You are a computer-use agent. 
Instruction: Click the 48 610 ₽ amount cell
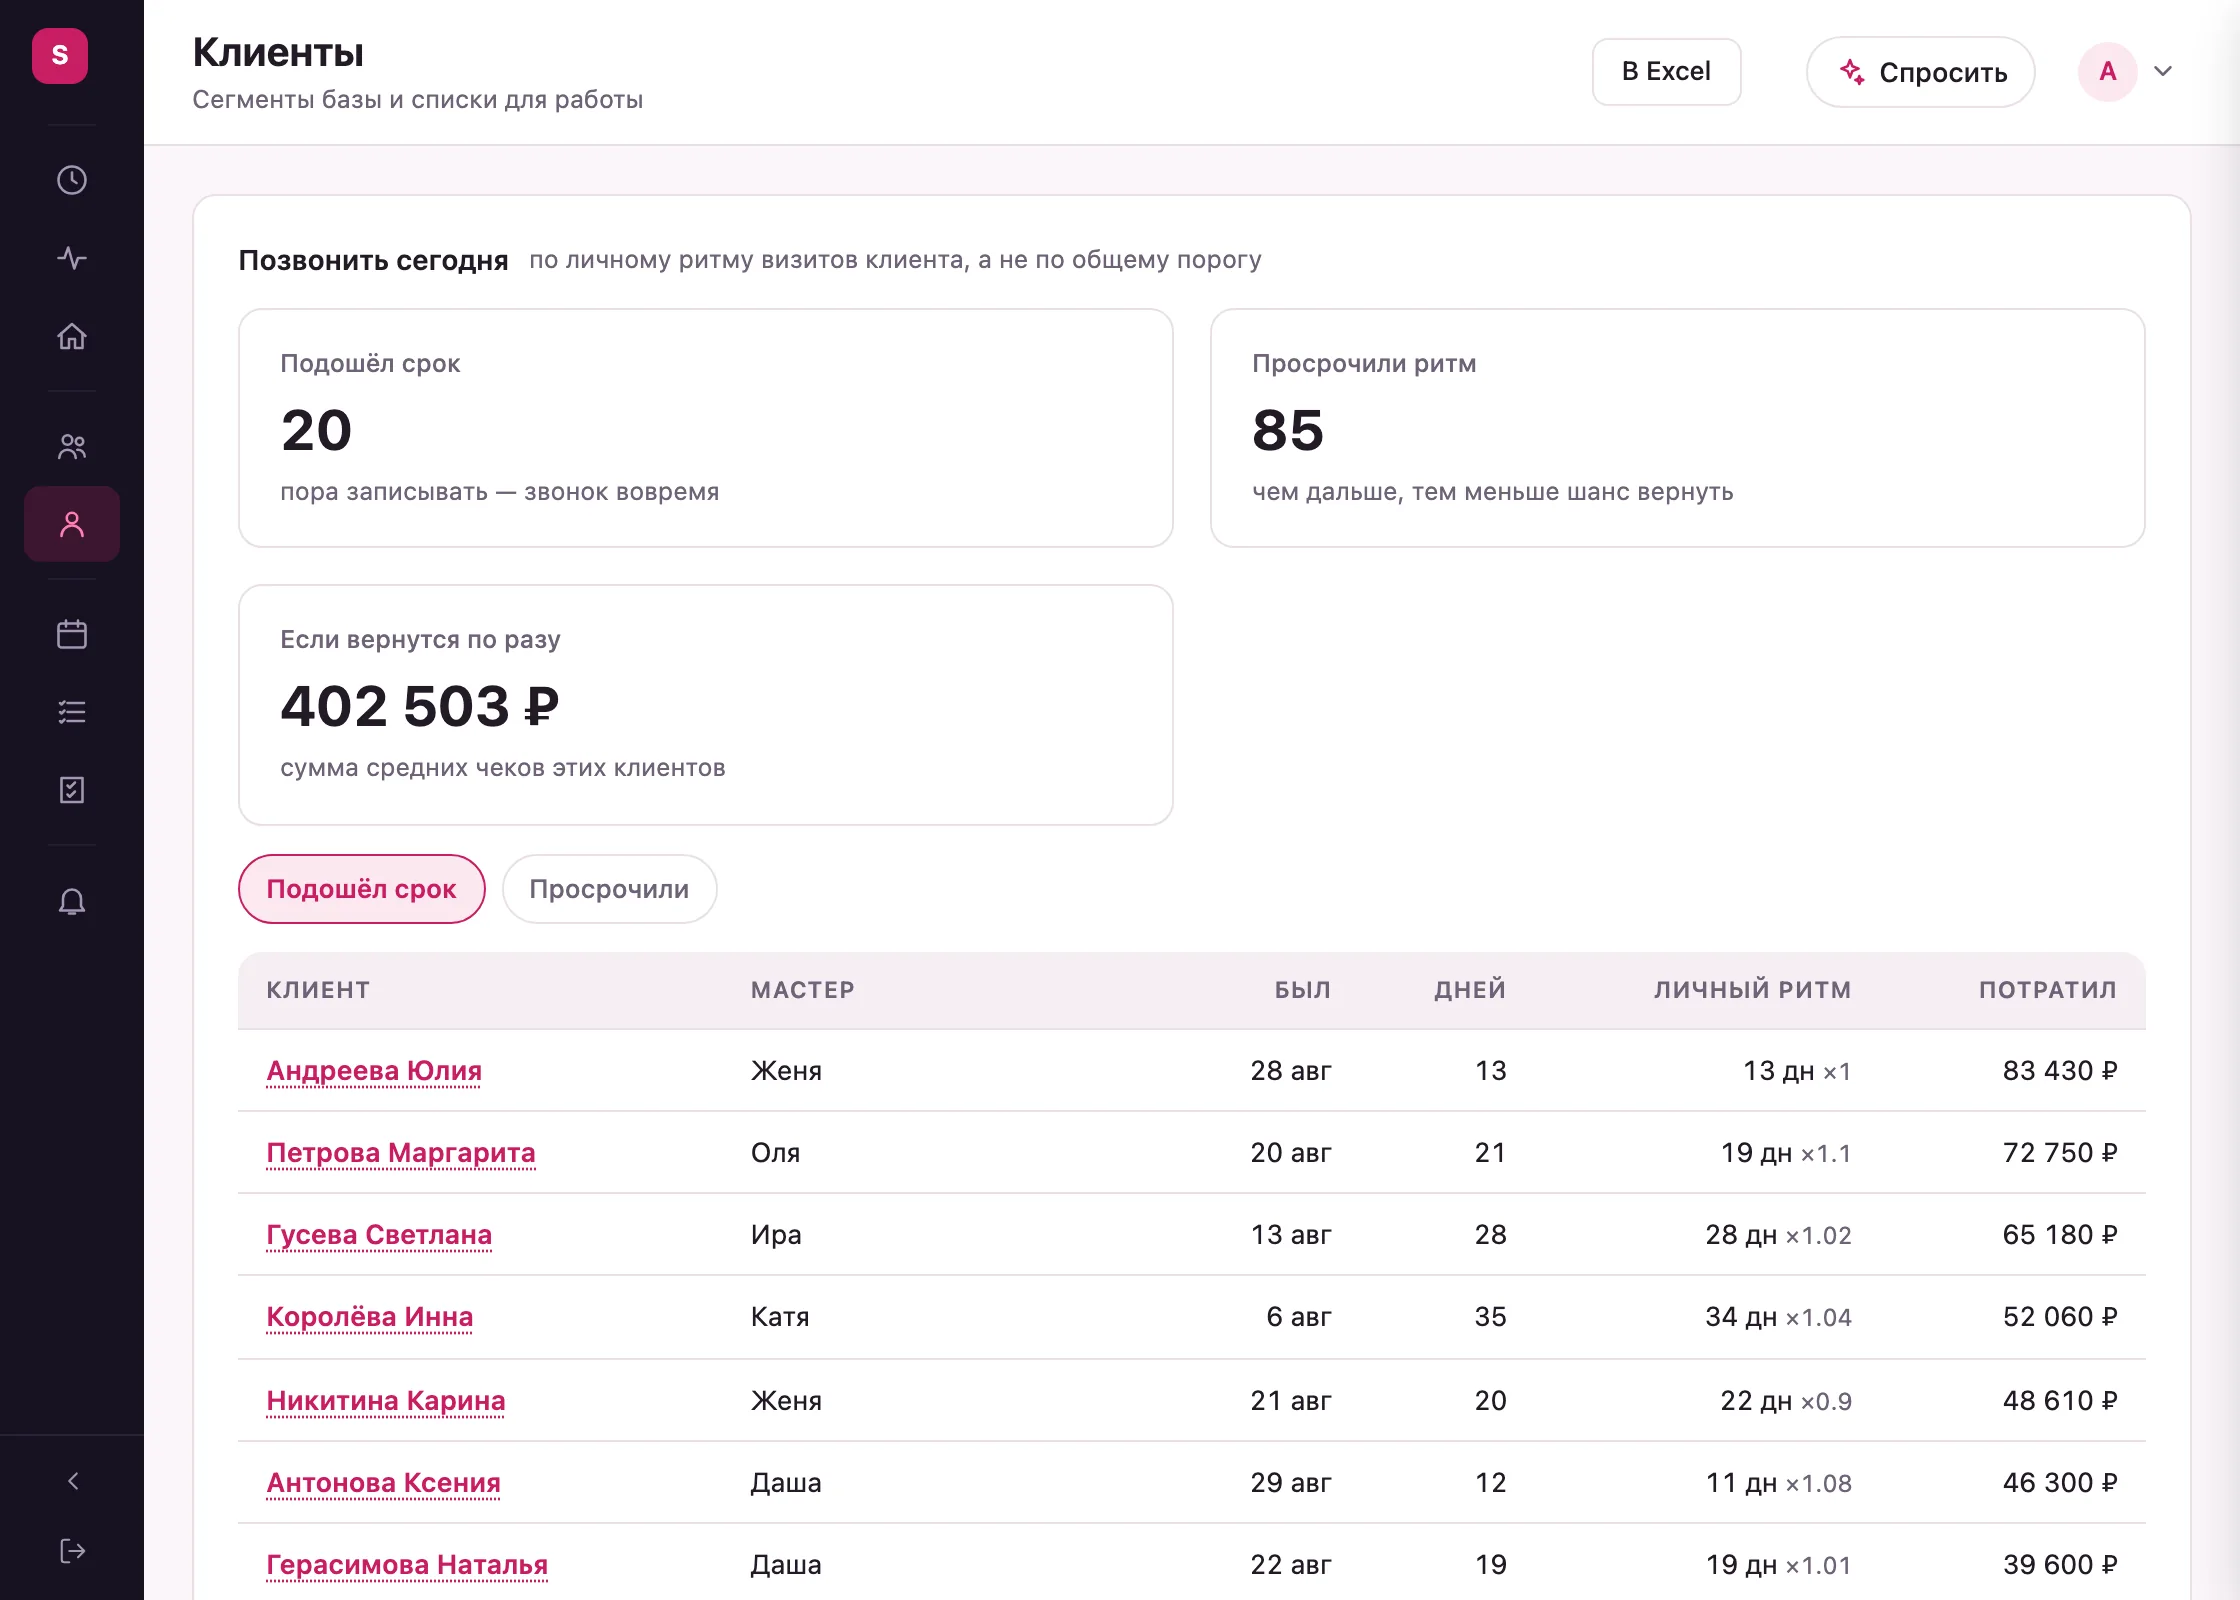point(2060,1401)
